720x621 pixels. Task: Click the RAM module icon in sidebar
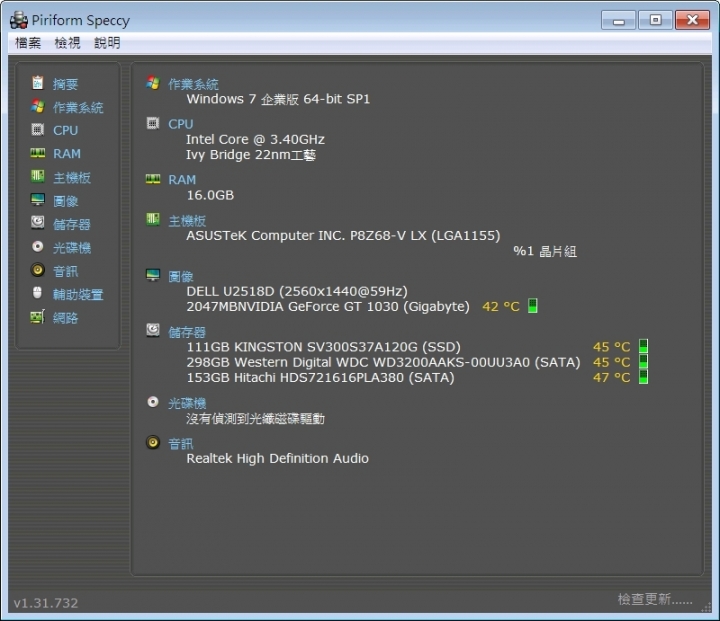(x=38, y=153)
